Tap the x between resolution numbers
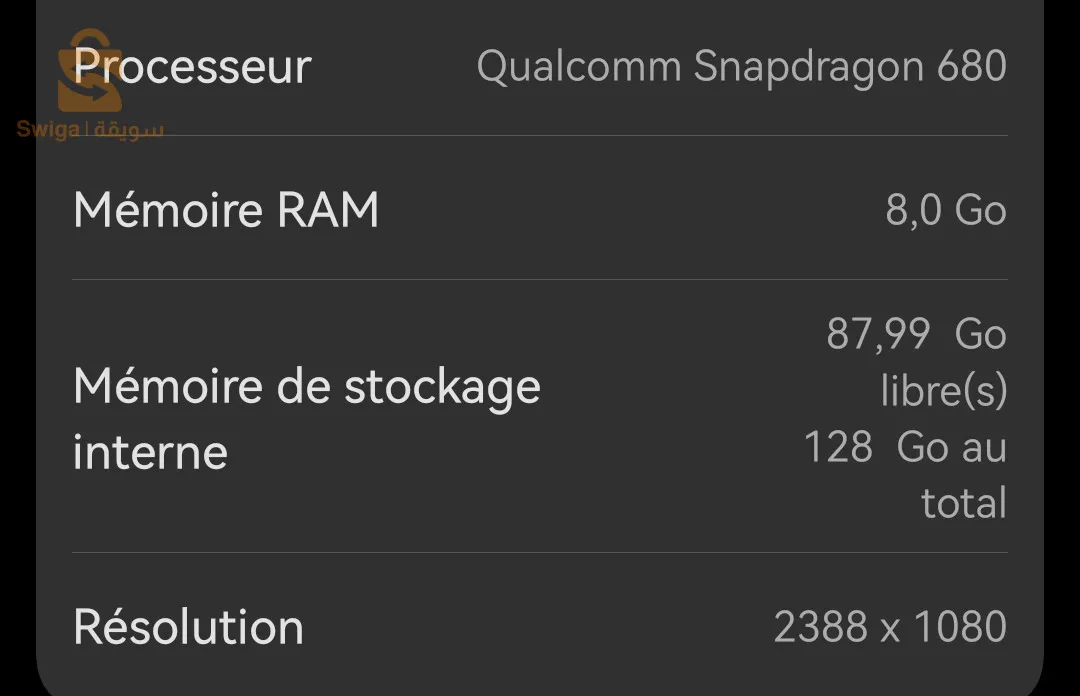Image resolution: width=1080 pixels, height=696 pixels. click(890, 629)
